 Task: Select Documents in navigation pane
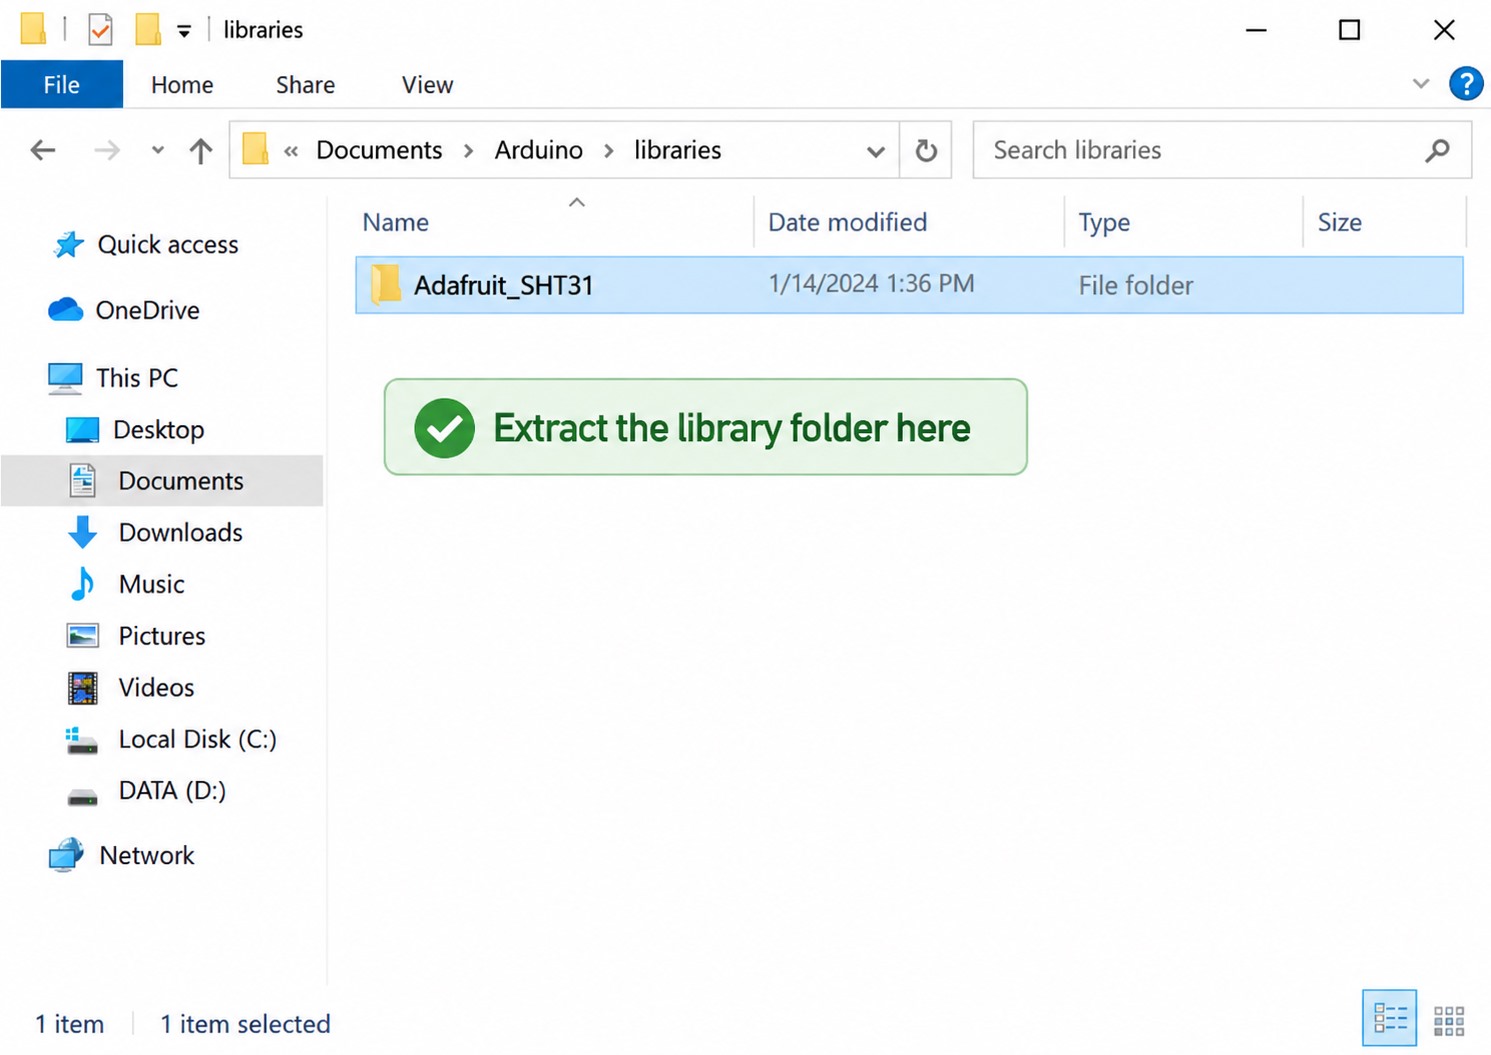pyautogui.click(x=181, y=481)
